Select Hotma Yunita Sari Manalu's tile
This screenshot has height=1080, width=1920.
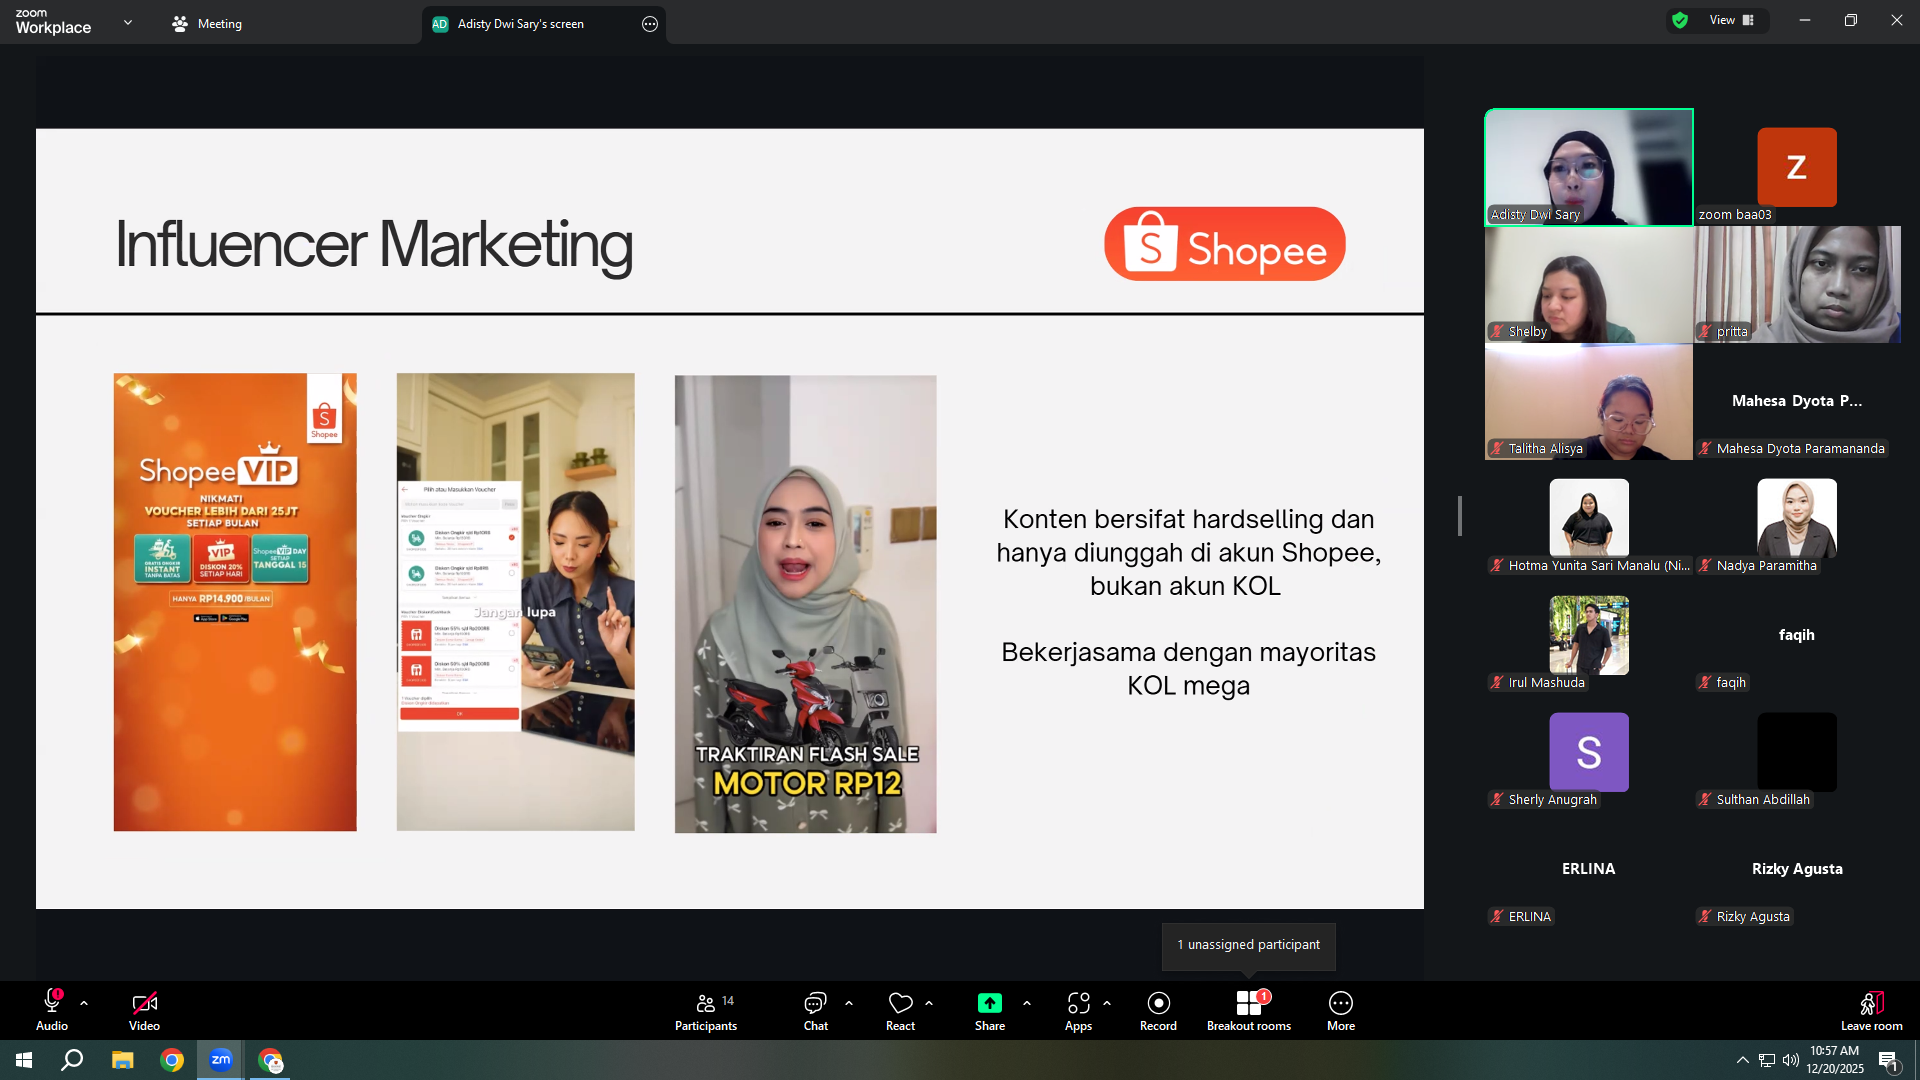click(x=1589, y=519)
